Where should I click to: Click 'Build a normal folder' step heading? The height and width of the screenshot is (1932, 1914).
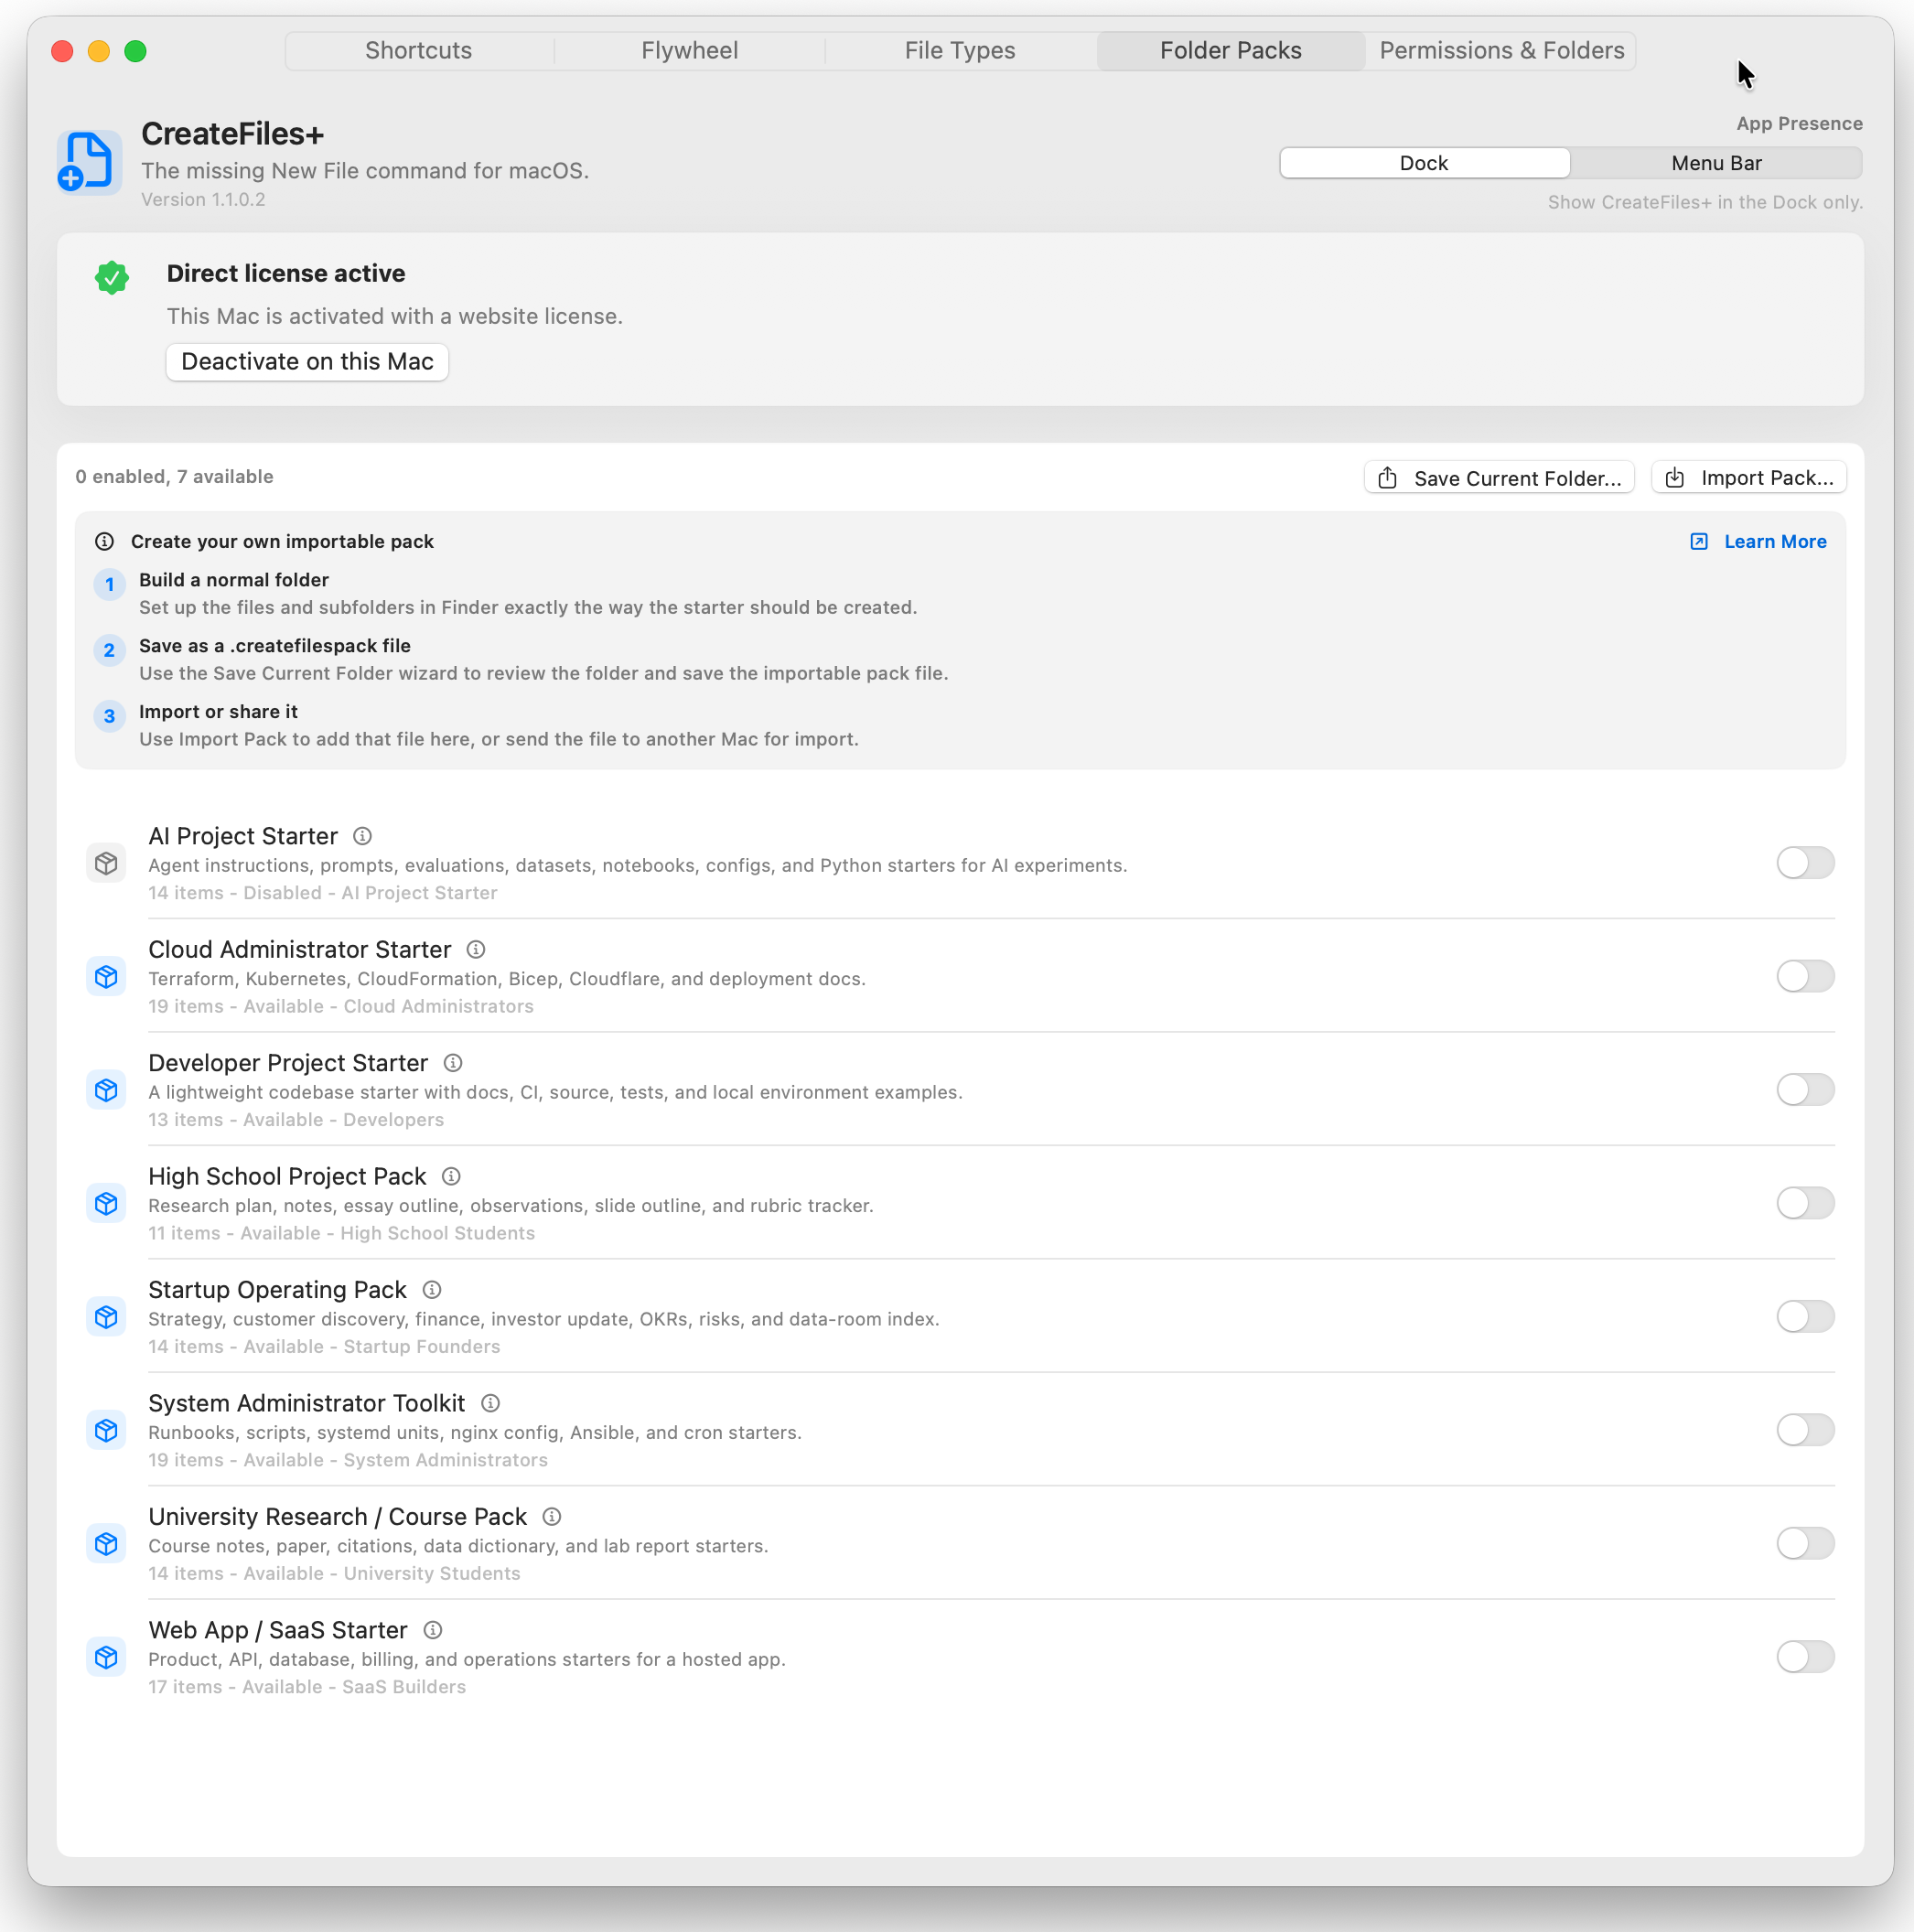234,580
